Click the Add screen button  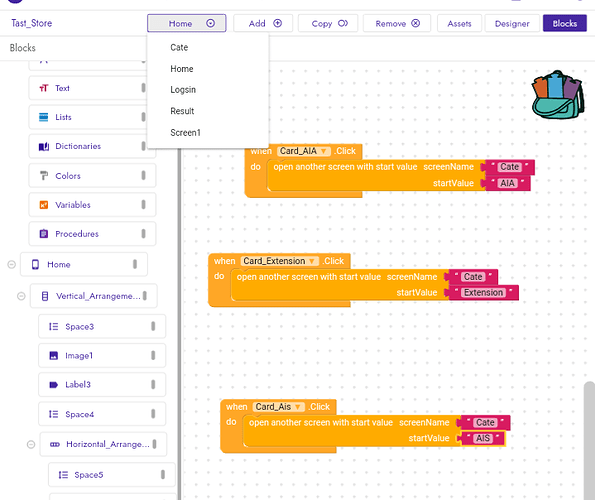(x=263, y=24)
